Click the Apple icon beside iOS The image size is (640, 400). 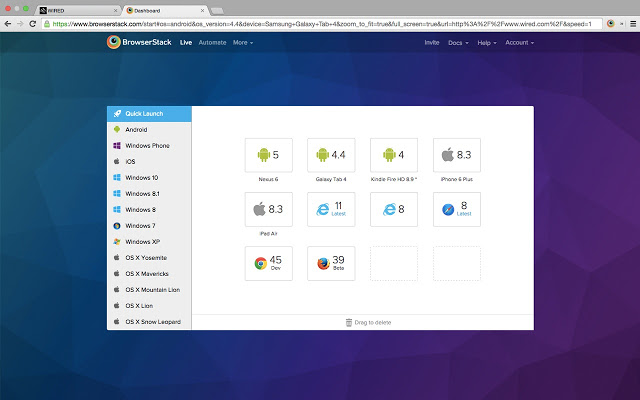click(116, 161)
